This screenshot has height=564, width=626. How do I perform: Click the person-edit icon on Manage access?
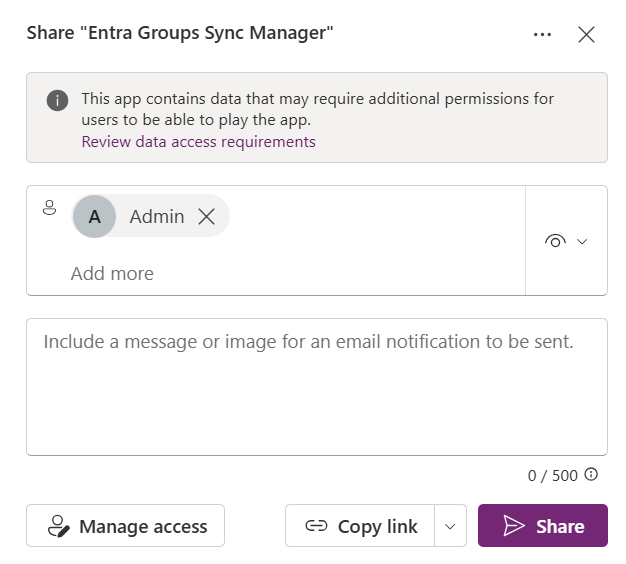(x=58, y=526)
